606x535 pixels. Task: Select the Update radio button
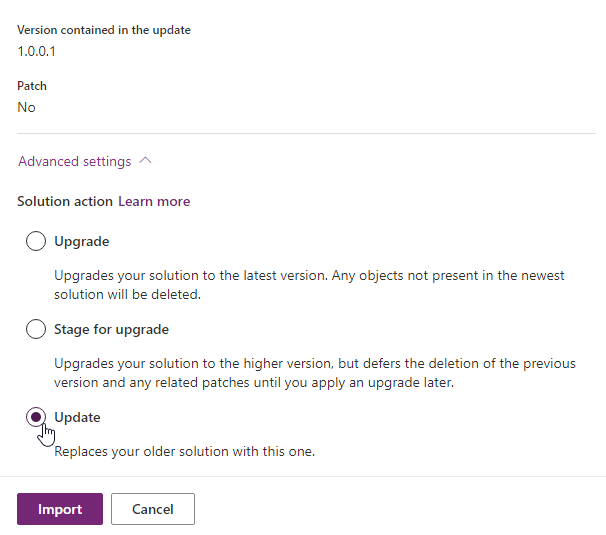(x=36, y=417)
